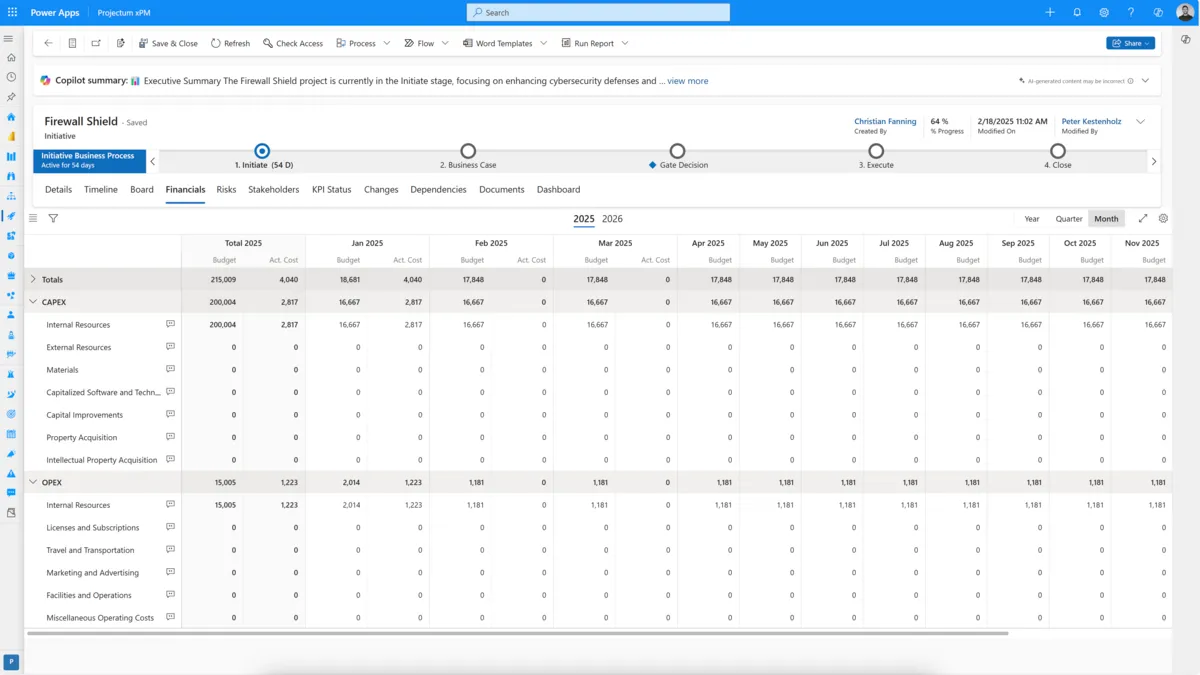Click the Share button
This screenshot has width=1200, height=675.
(x=1130, y=43)
